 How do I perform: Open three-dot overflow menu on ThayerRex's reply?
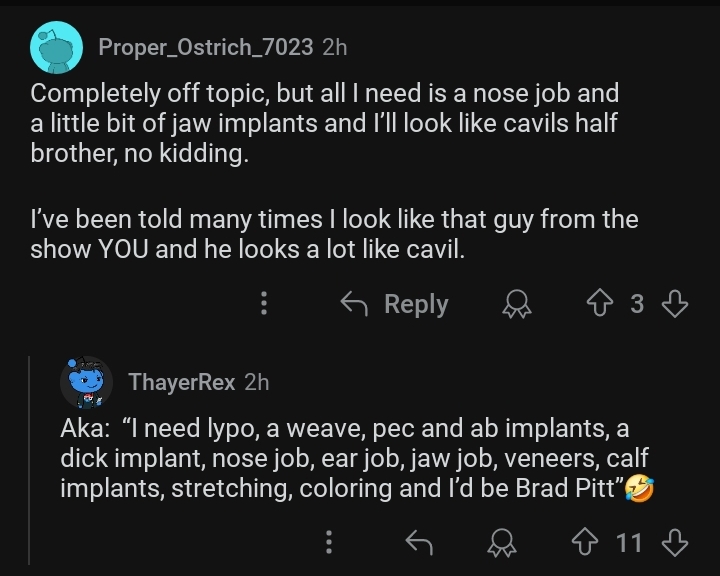pos(329,543)
